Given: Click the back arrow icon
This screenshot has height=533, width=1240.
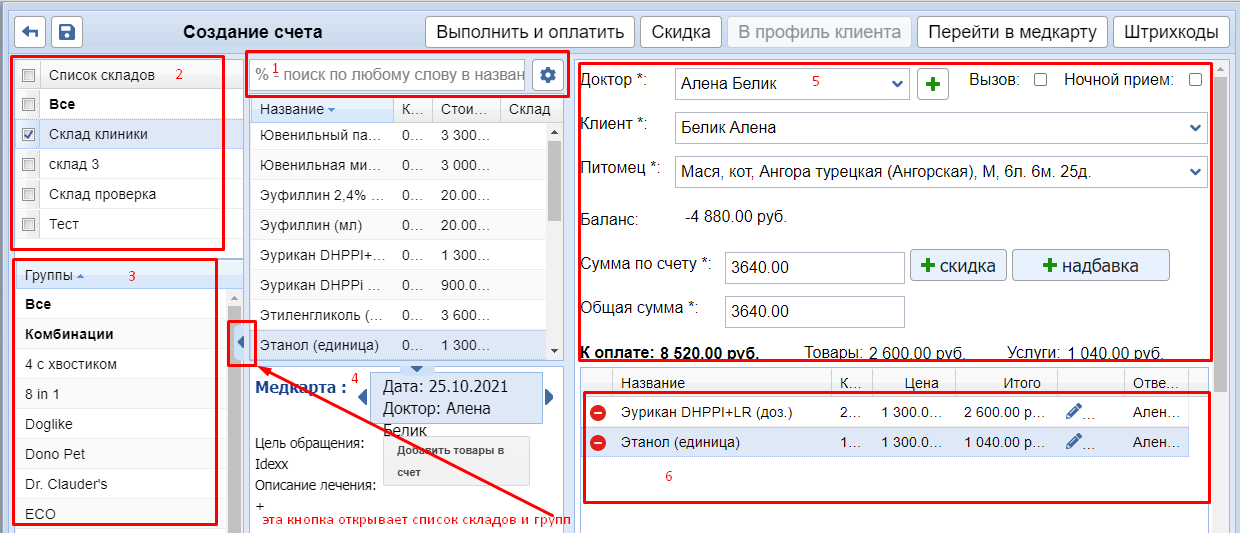Looking at the screenshot, I should [x=31, y=32].
